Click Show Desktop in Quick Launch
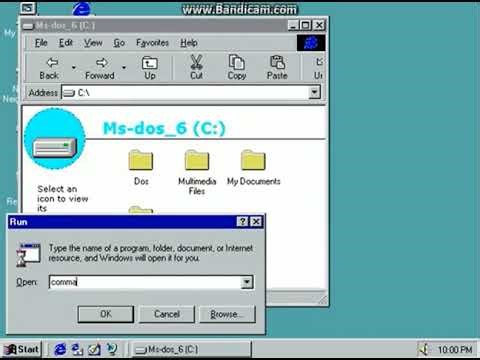The width and height of the screenshot is (480, 360). click(x=94, y=349)
